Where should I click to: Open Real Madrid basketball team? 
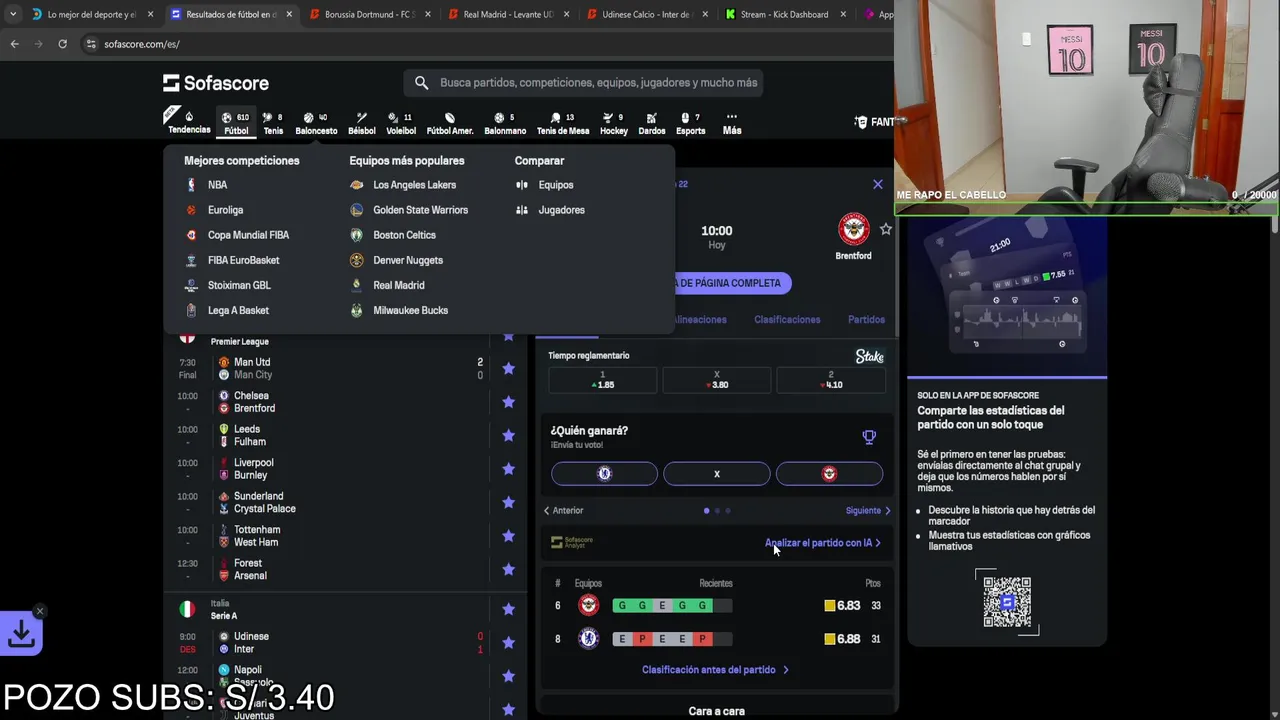(x=398, y=285)
